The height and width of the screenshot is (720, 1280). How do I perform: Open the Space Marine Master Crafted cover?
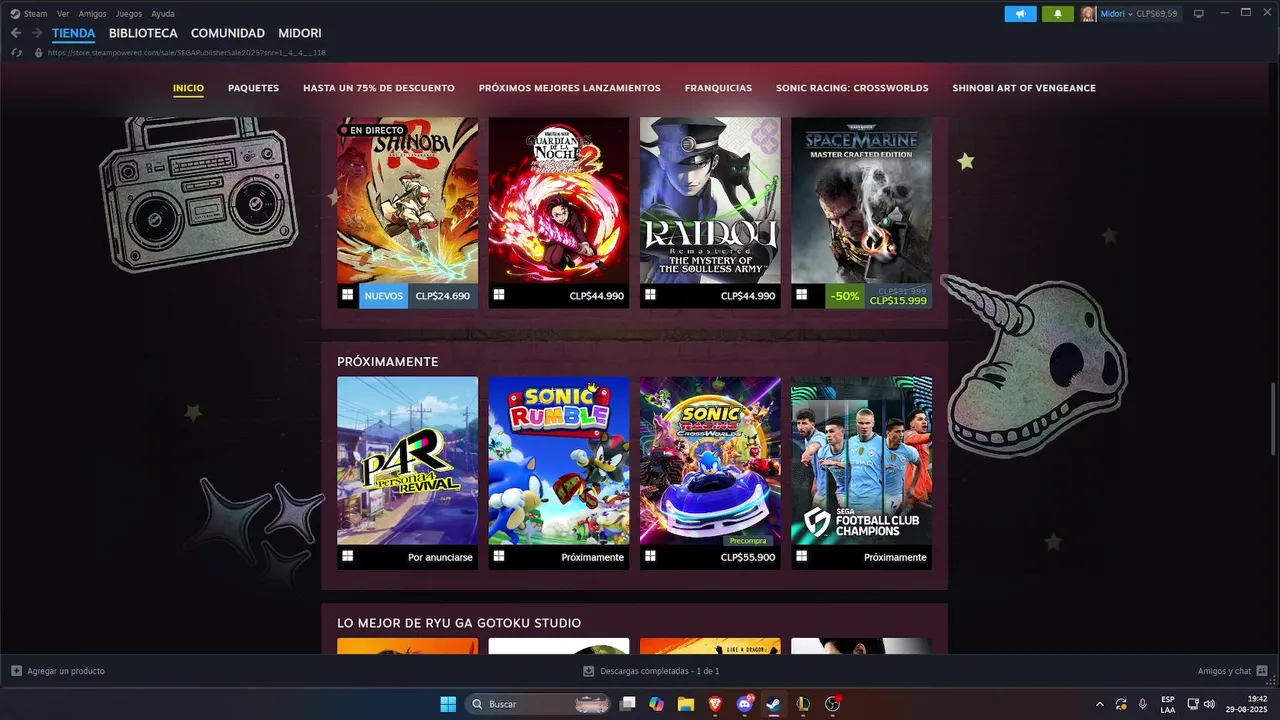coord(861,201)
